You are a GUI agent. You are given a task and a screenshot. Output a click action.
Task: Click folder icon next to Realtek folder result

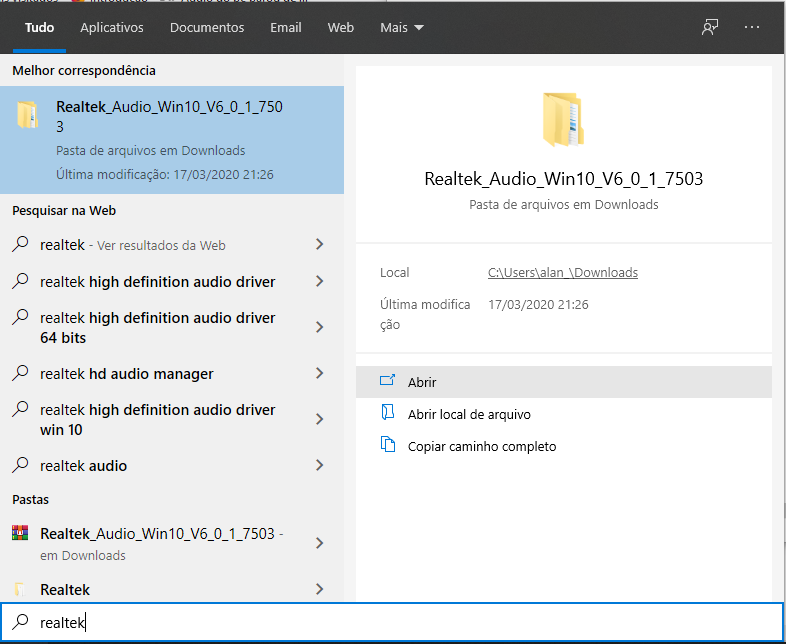(20, 589)
